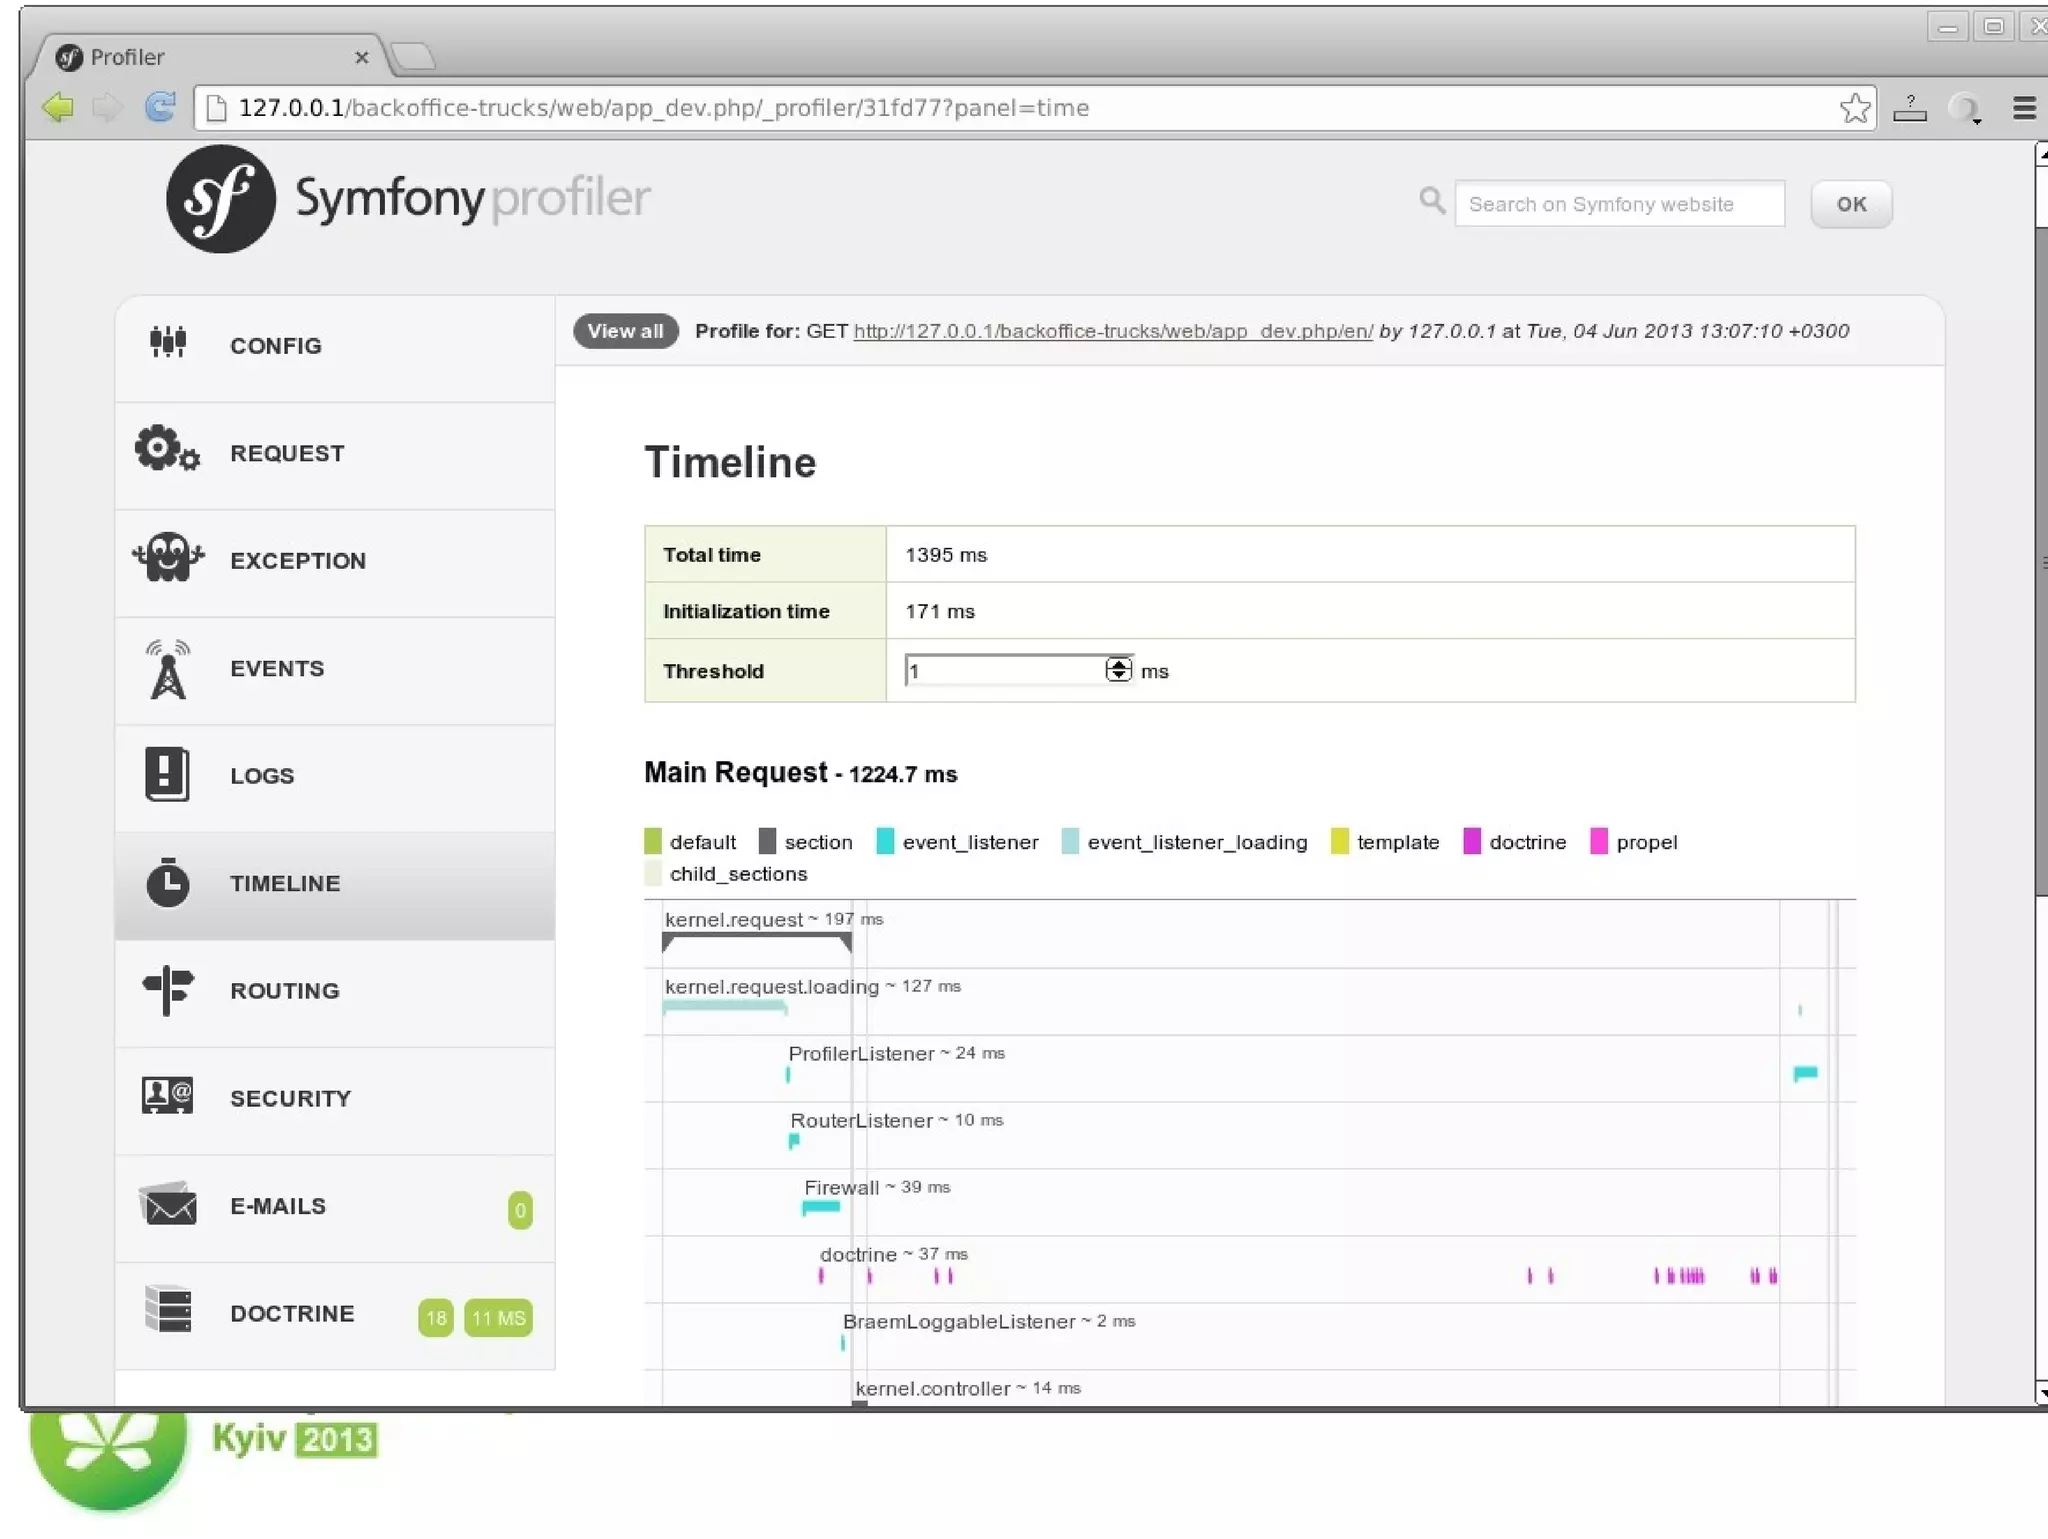Click the Initialization time value 171 ms
The image size is (2048, 1539).
940,611
